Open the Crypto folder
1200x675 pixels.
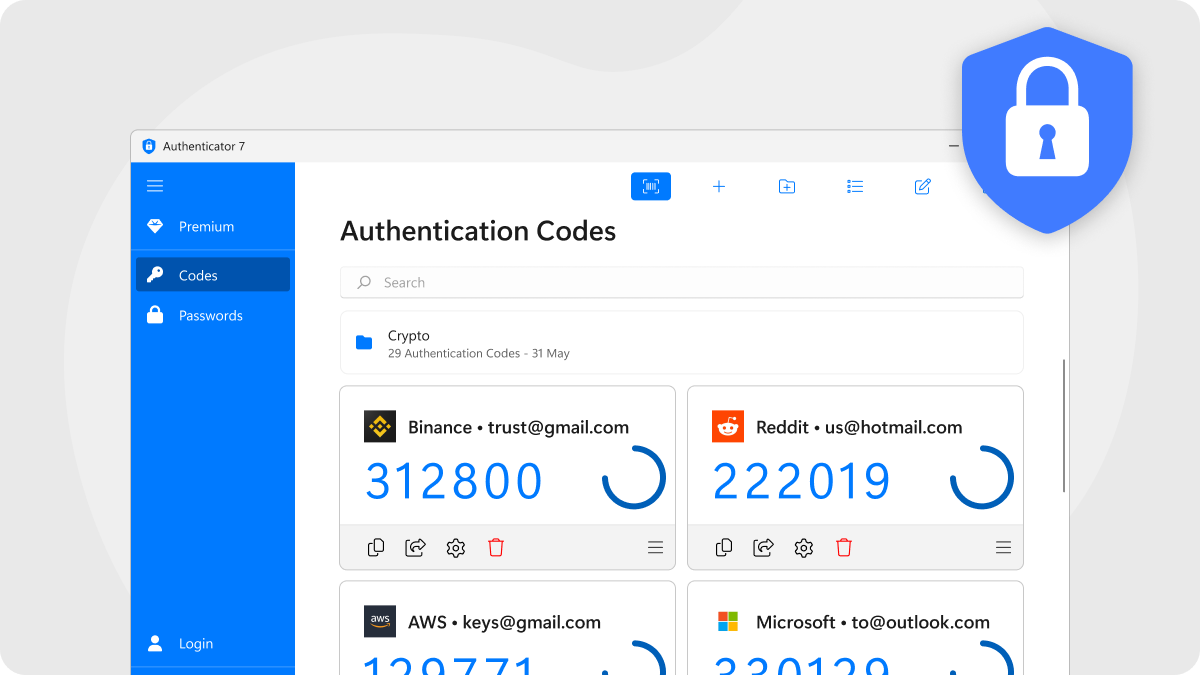click(x=681, y=343)
